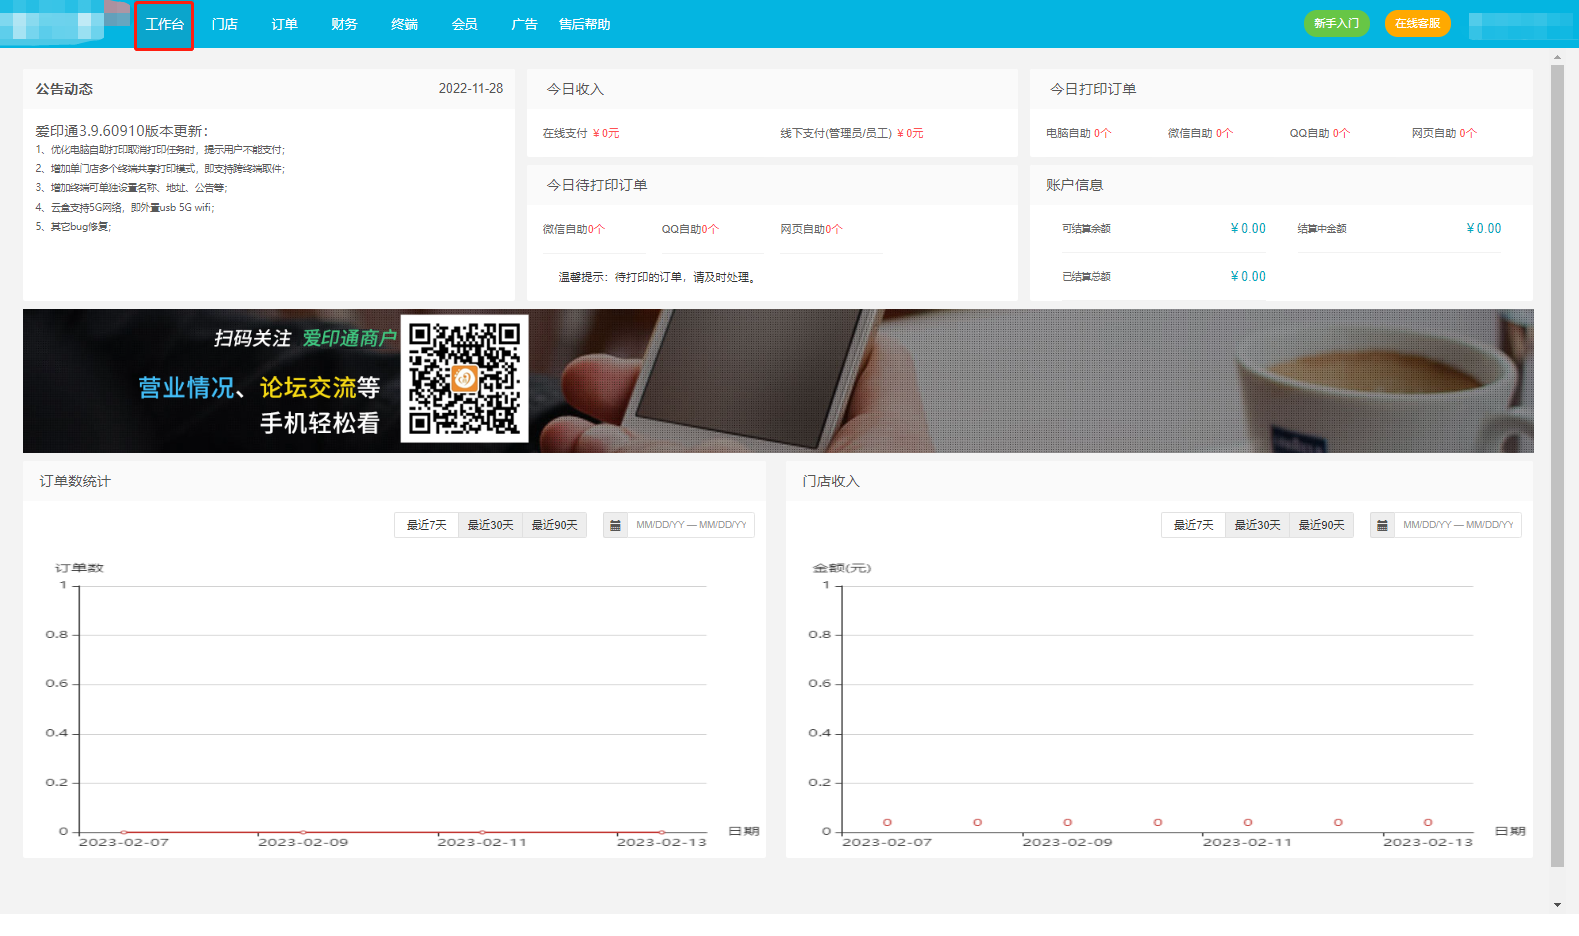This screenshot has height=936, width=1579.
Task: Select 最近7天 in 订单数统计
Action: 426,525
